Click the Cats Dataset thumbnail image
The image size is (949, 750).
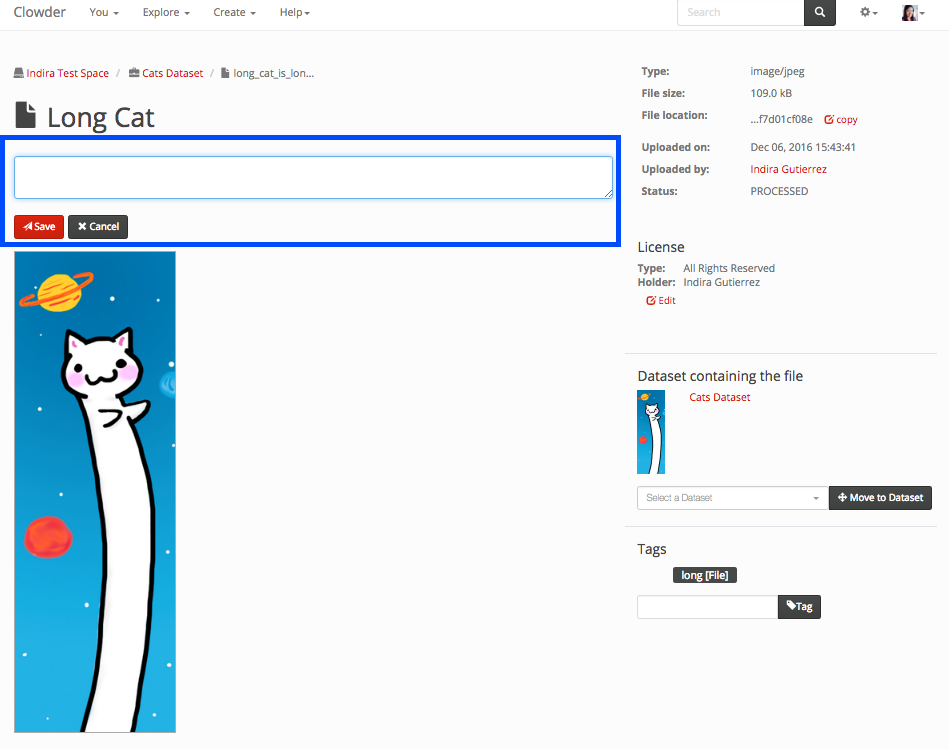click(x=651, y=432)
